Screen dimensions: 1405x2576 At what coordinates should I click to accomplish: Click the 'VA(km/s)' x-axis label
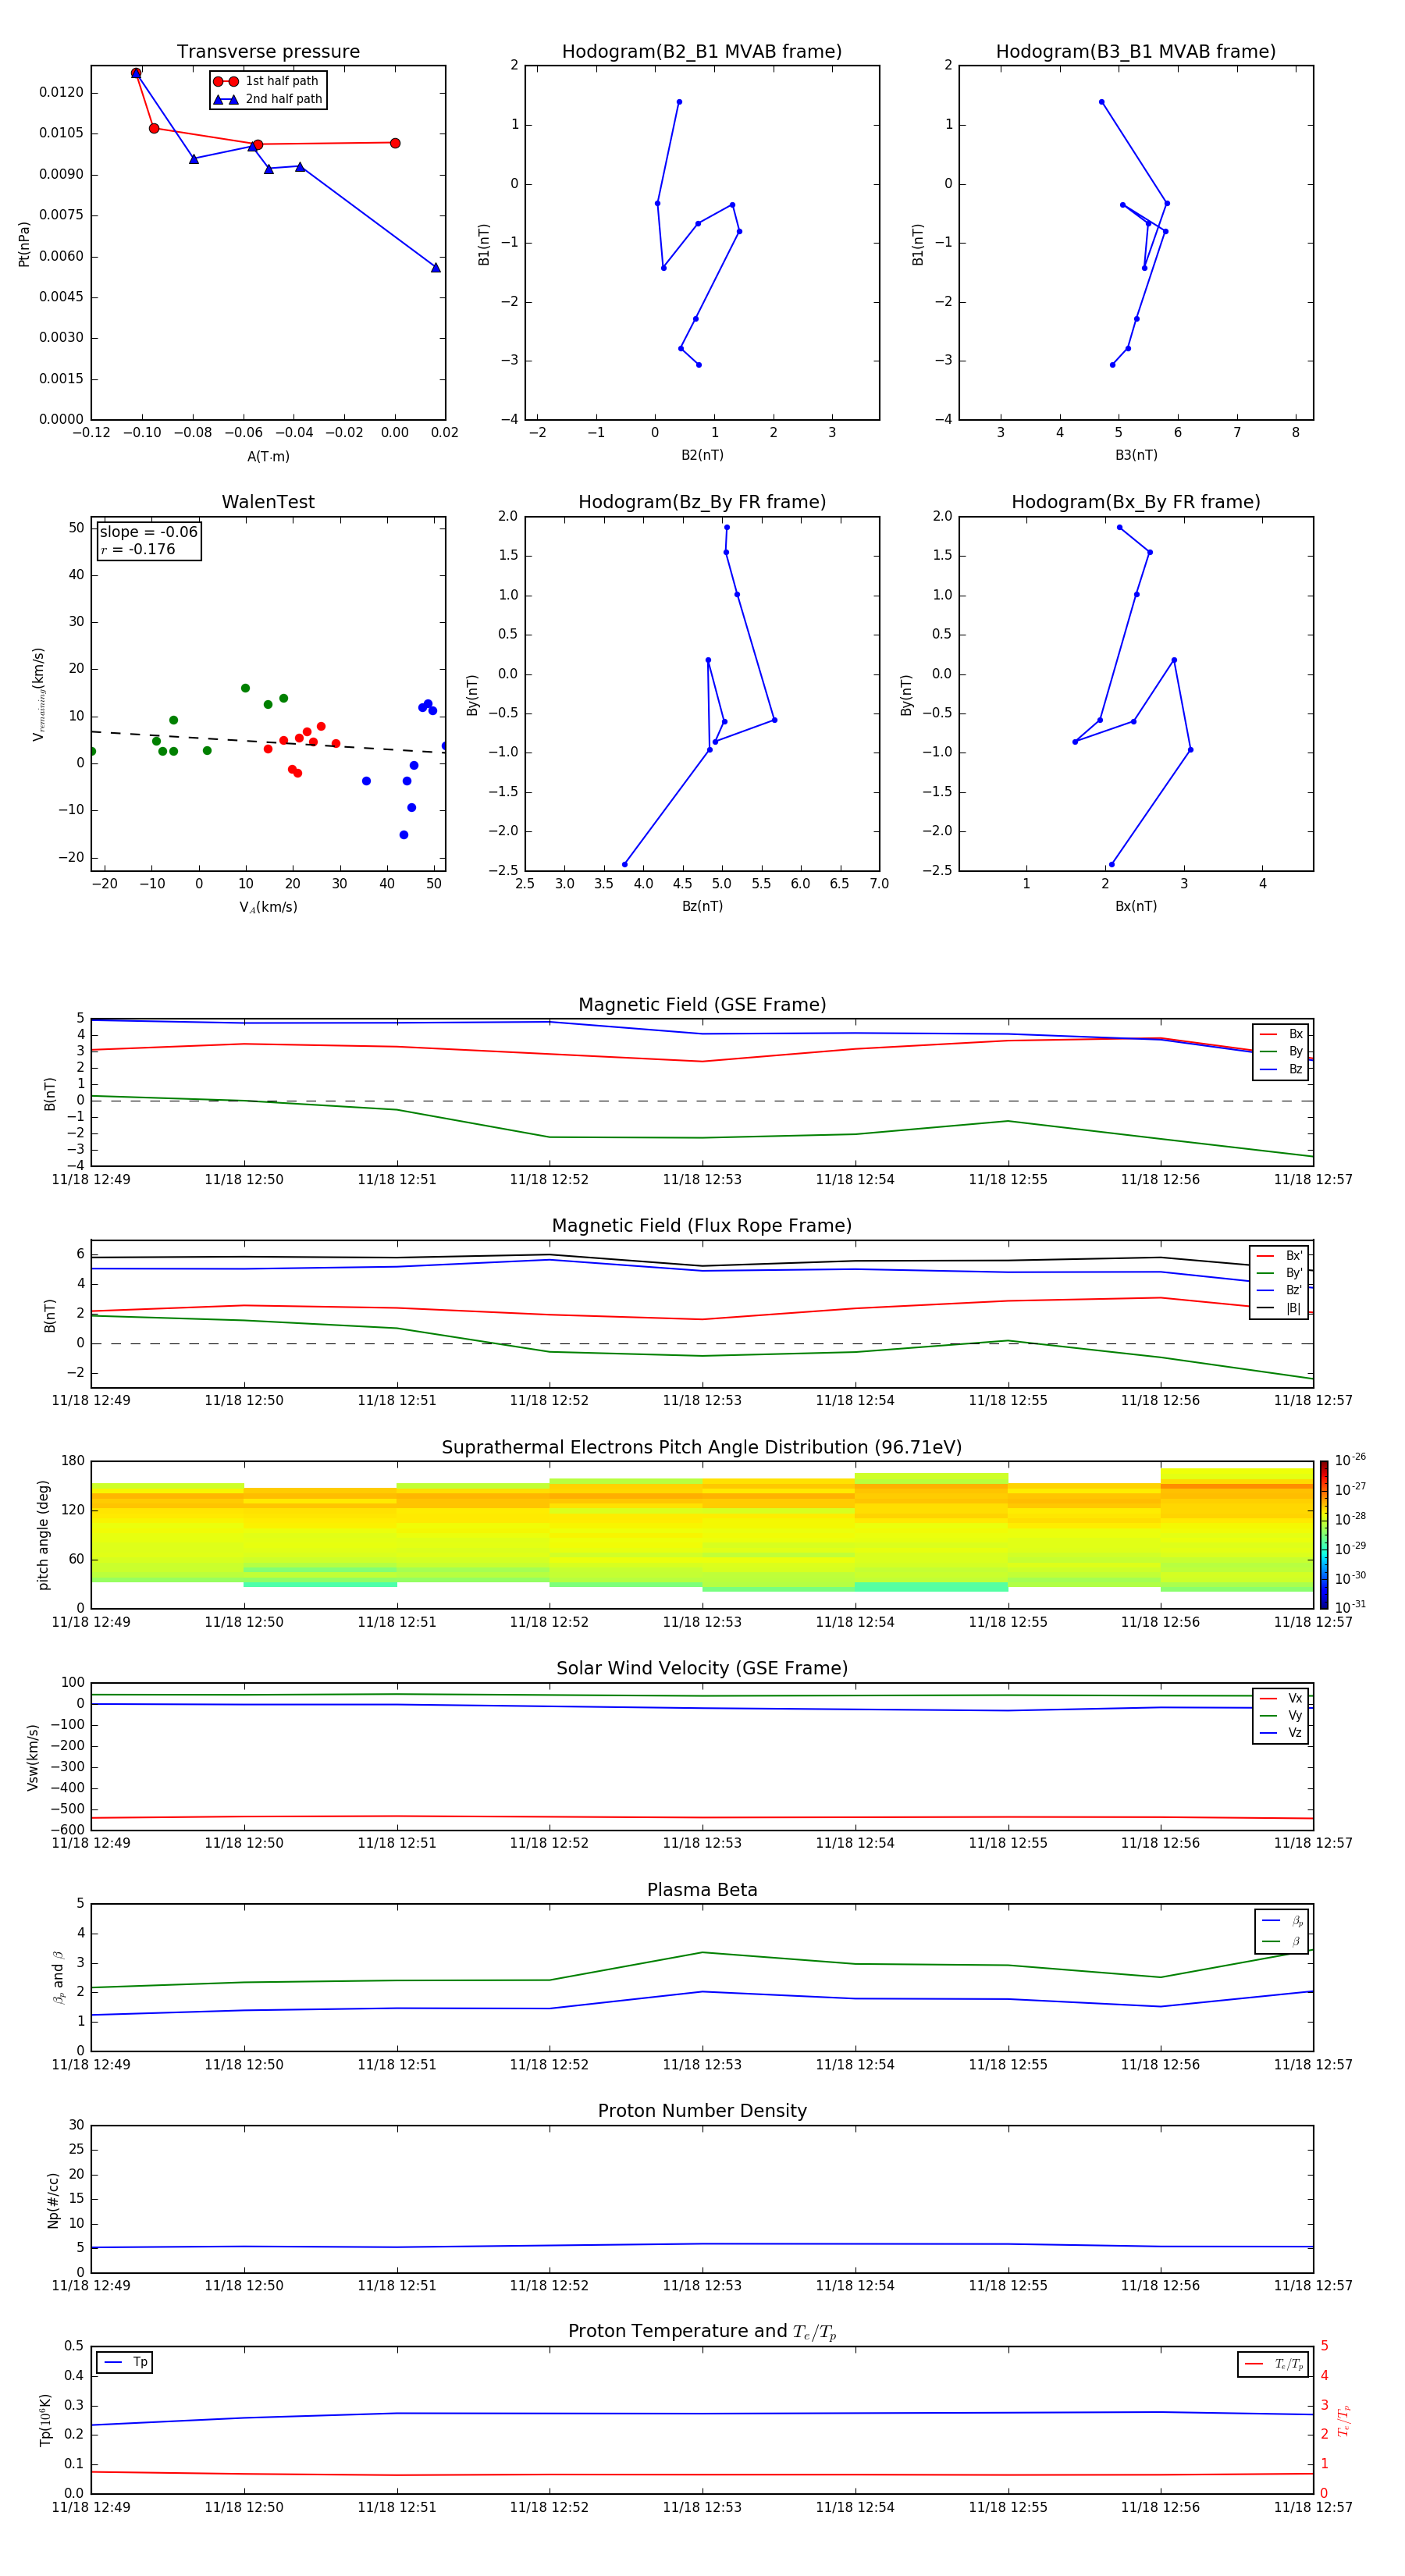click(x=268, y=907)
